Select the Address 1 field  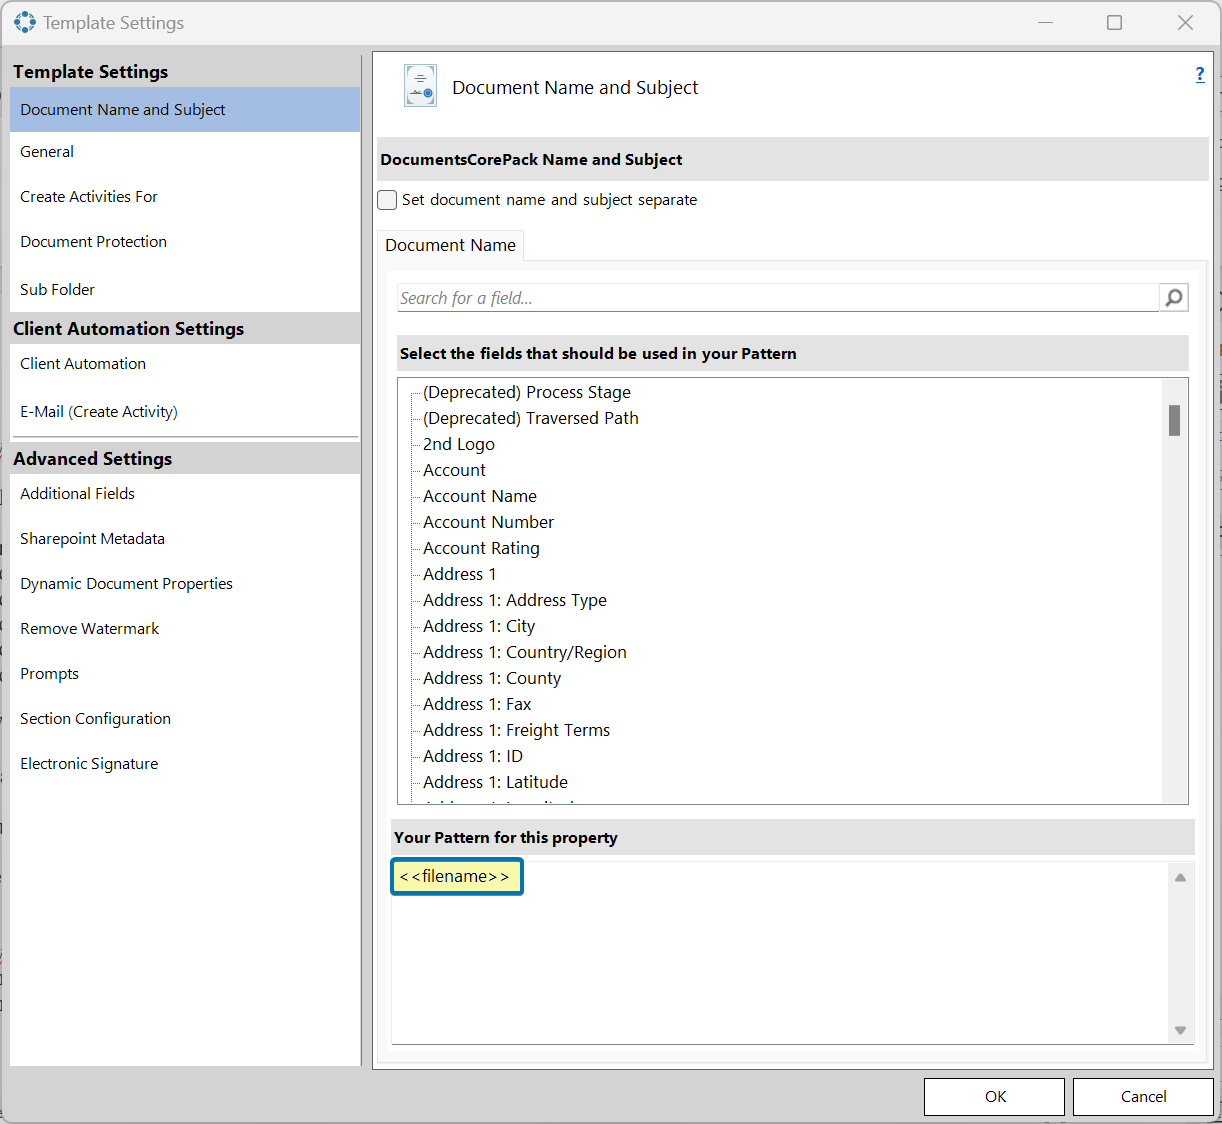click(x=460, y=574)
